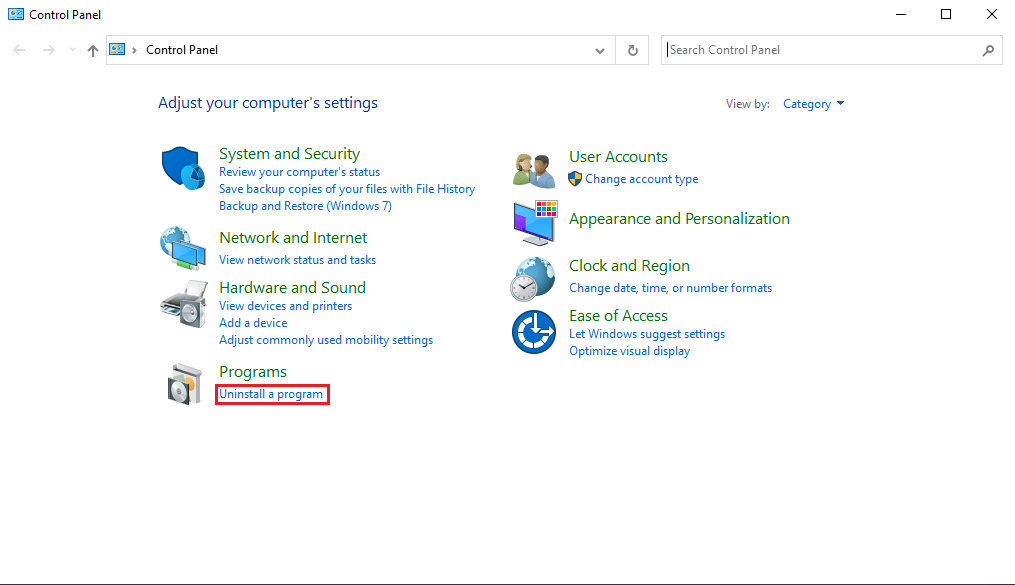Image resolution: width=1015 pixels, height=585 pixels.
Task: Open Appearance and Personalization monitor icon
Action: (533, 220)
